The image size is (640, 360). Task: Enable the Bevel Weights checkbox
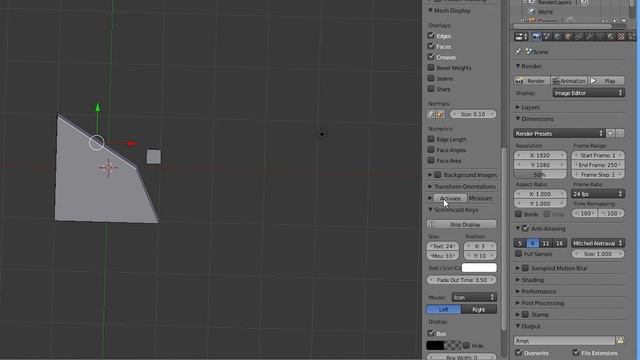[x=431, y=67]
